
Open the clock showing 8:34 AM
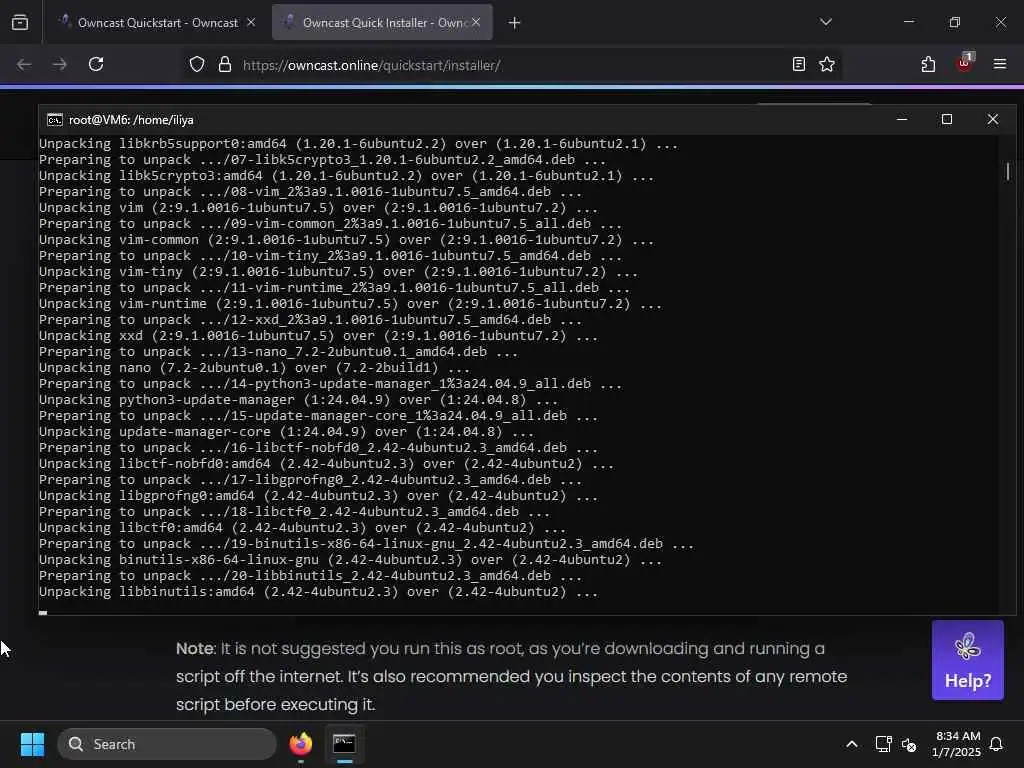pos(957,744)
